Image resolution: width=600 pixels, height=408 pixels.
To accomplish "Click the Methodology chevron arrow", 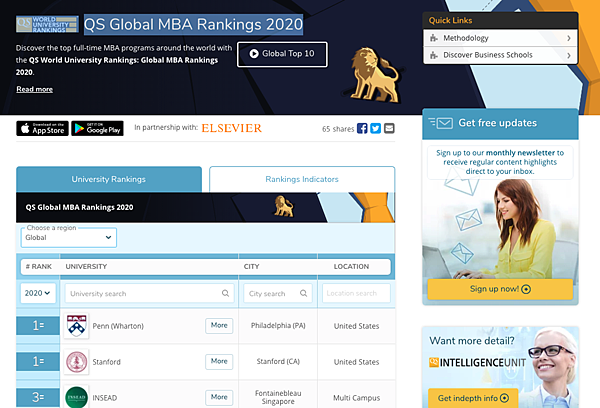I will click(569, 38).
